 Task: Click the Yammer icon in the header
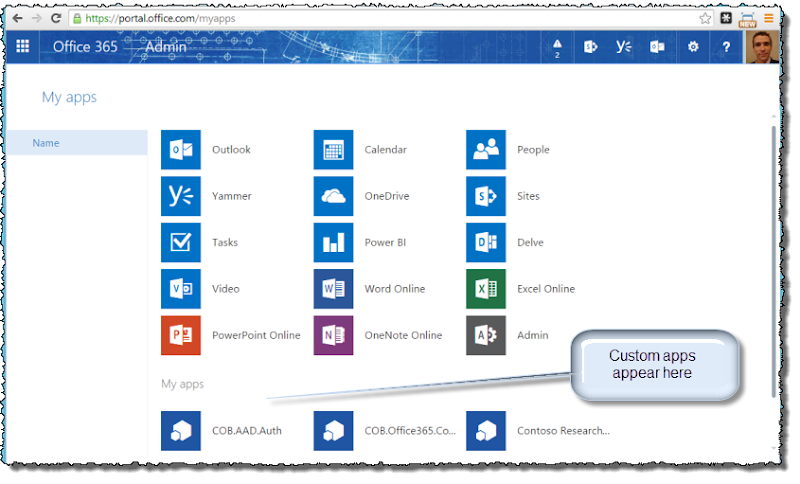coord(623,46)
